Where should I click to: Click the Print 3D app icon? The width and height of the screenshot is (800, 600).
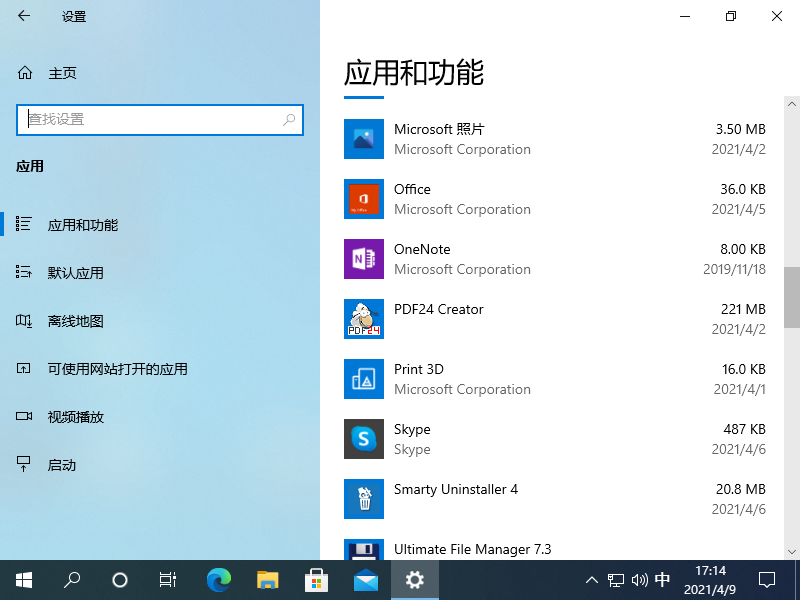pyautogui.click(x=364, y=379)
